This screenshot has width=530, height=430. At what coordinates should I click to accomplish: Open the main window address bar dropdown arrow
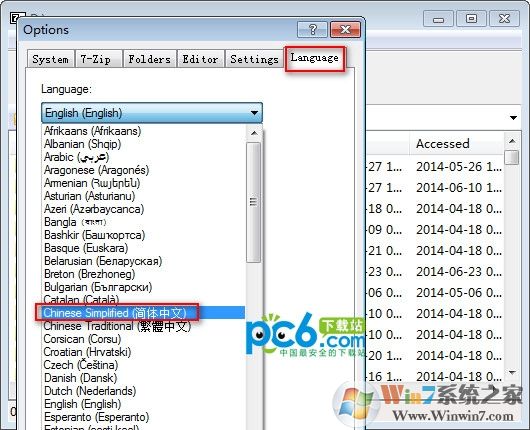(x=513, y=118)
